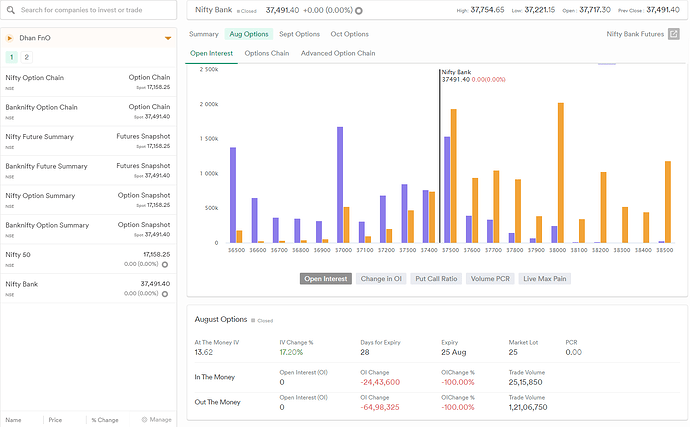
Task: Click the purple put bar at 36500 strike
Action: pos(233,195)
